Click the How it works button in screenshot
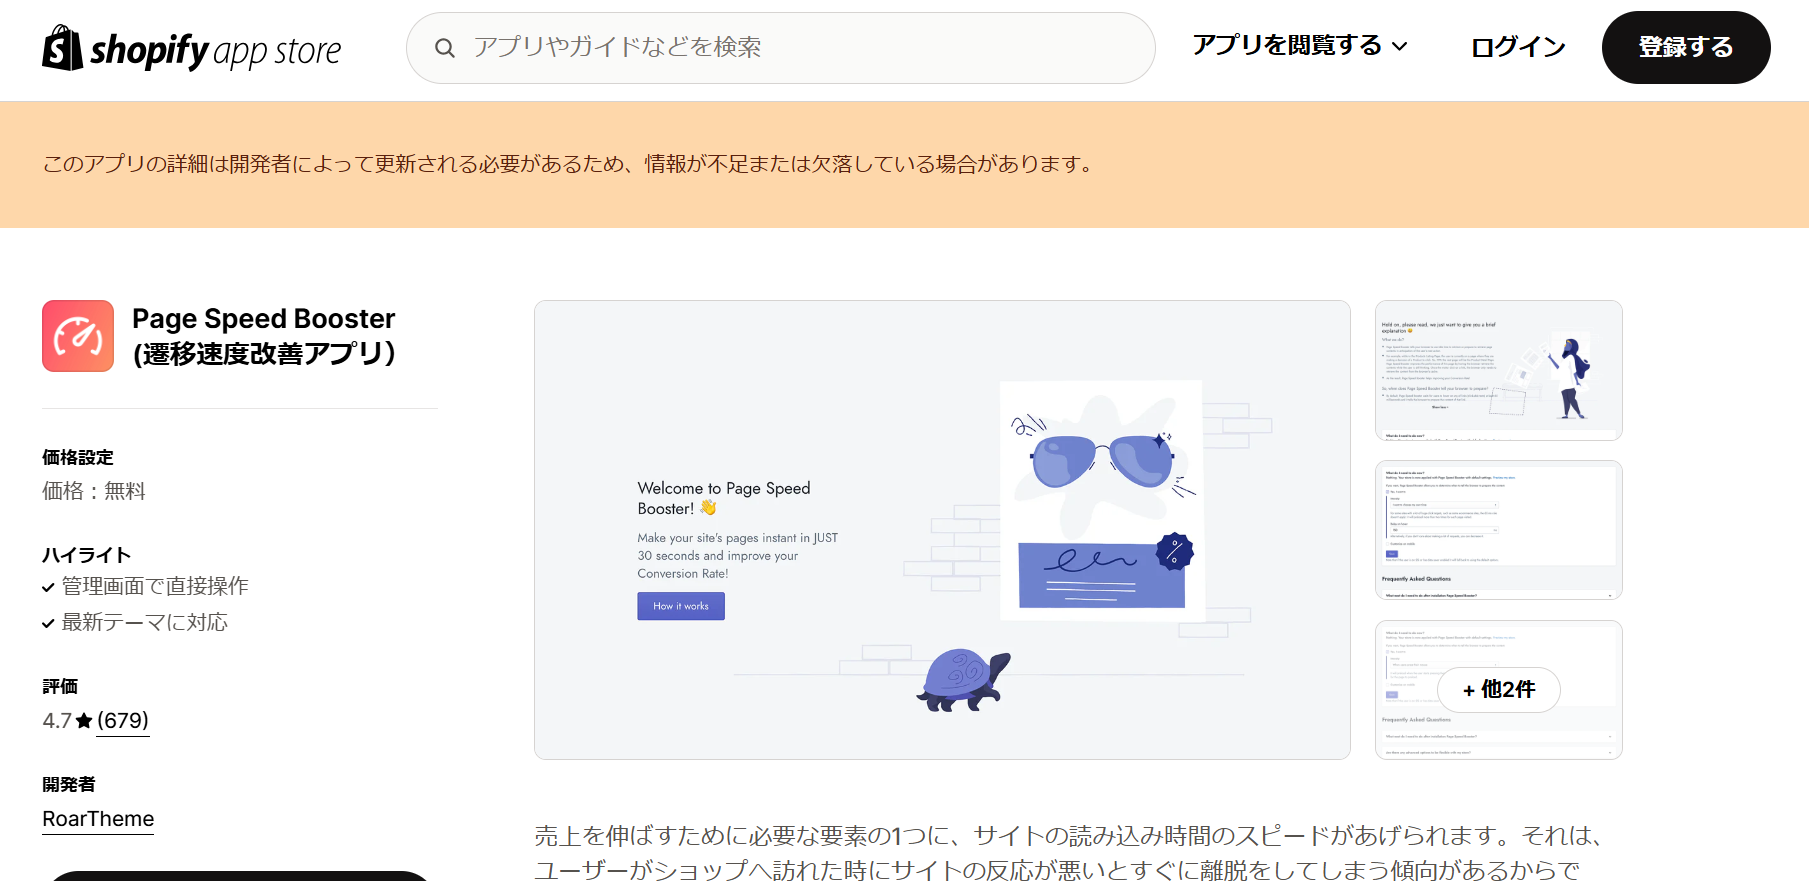Screen dimensions: 1809x881 pyautogui.click(x=681, y=606)
